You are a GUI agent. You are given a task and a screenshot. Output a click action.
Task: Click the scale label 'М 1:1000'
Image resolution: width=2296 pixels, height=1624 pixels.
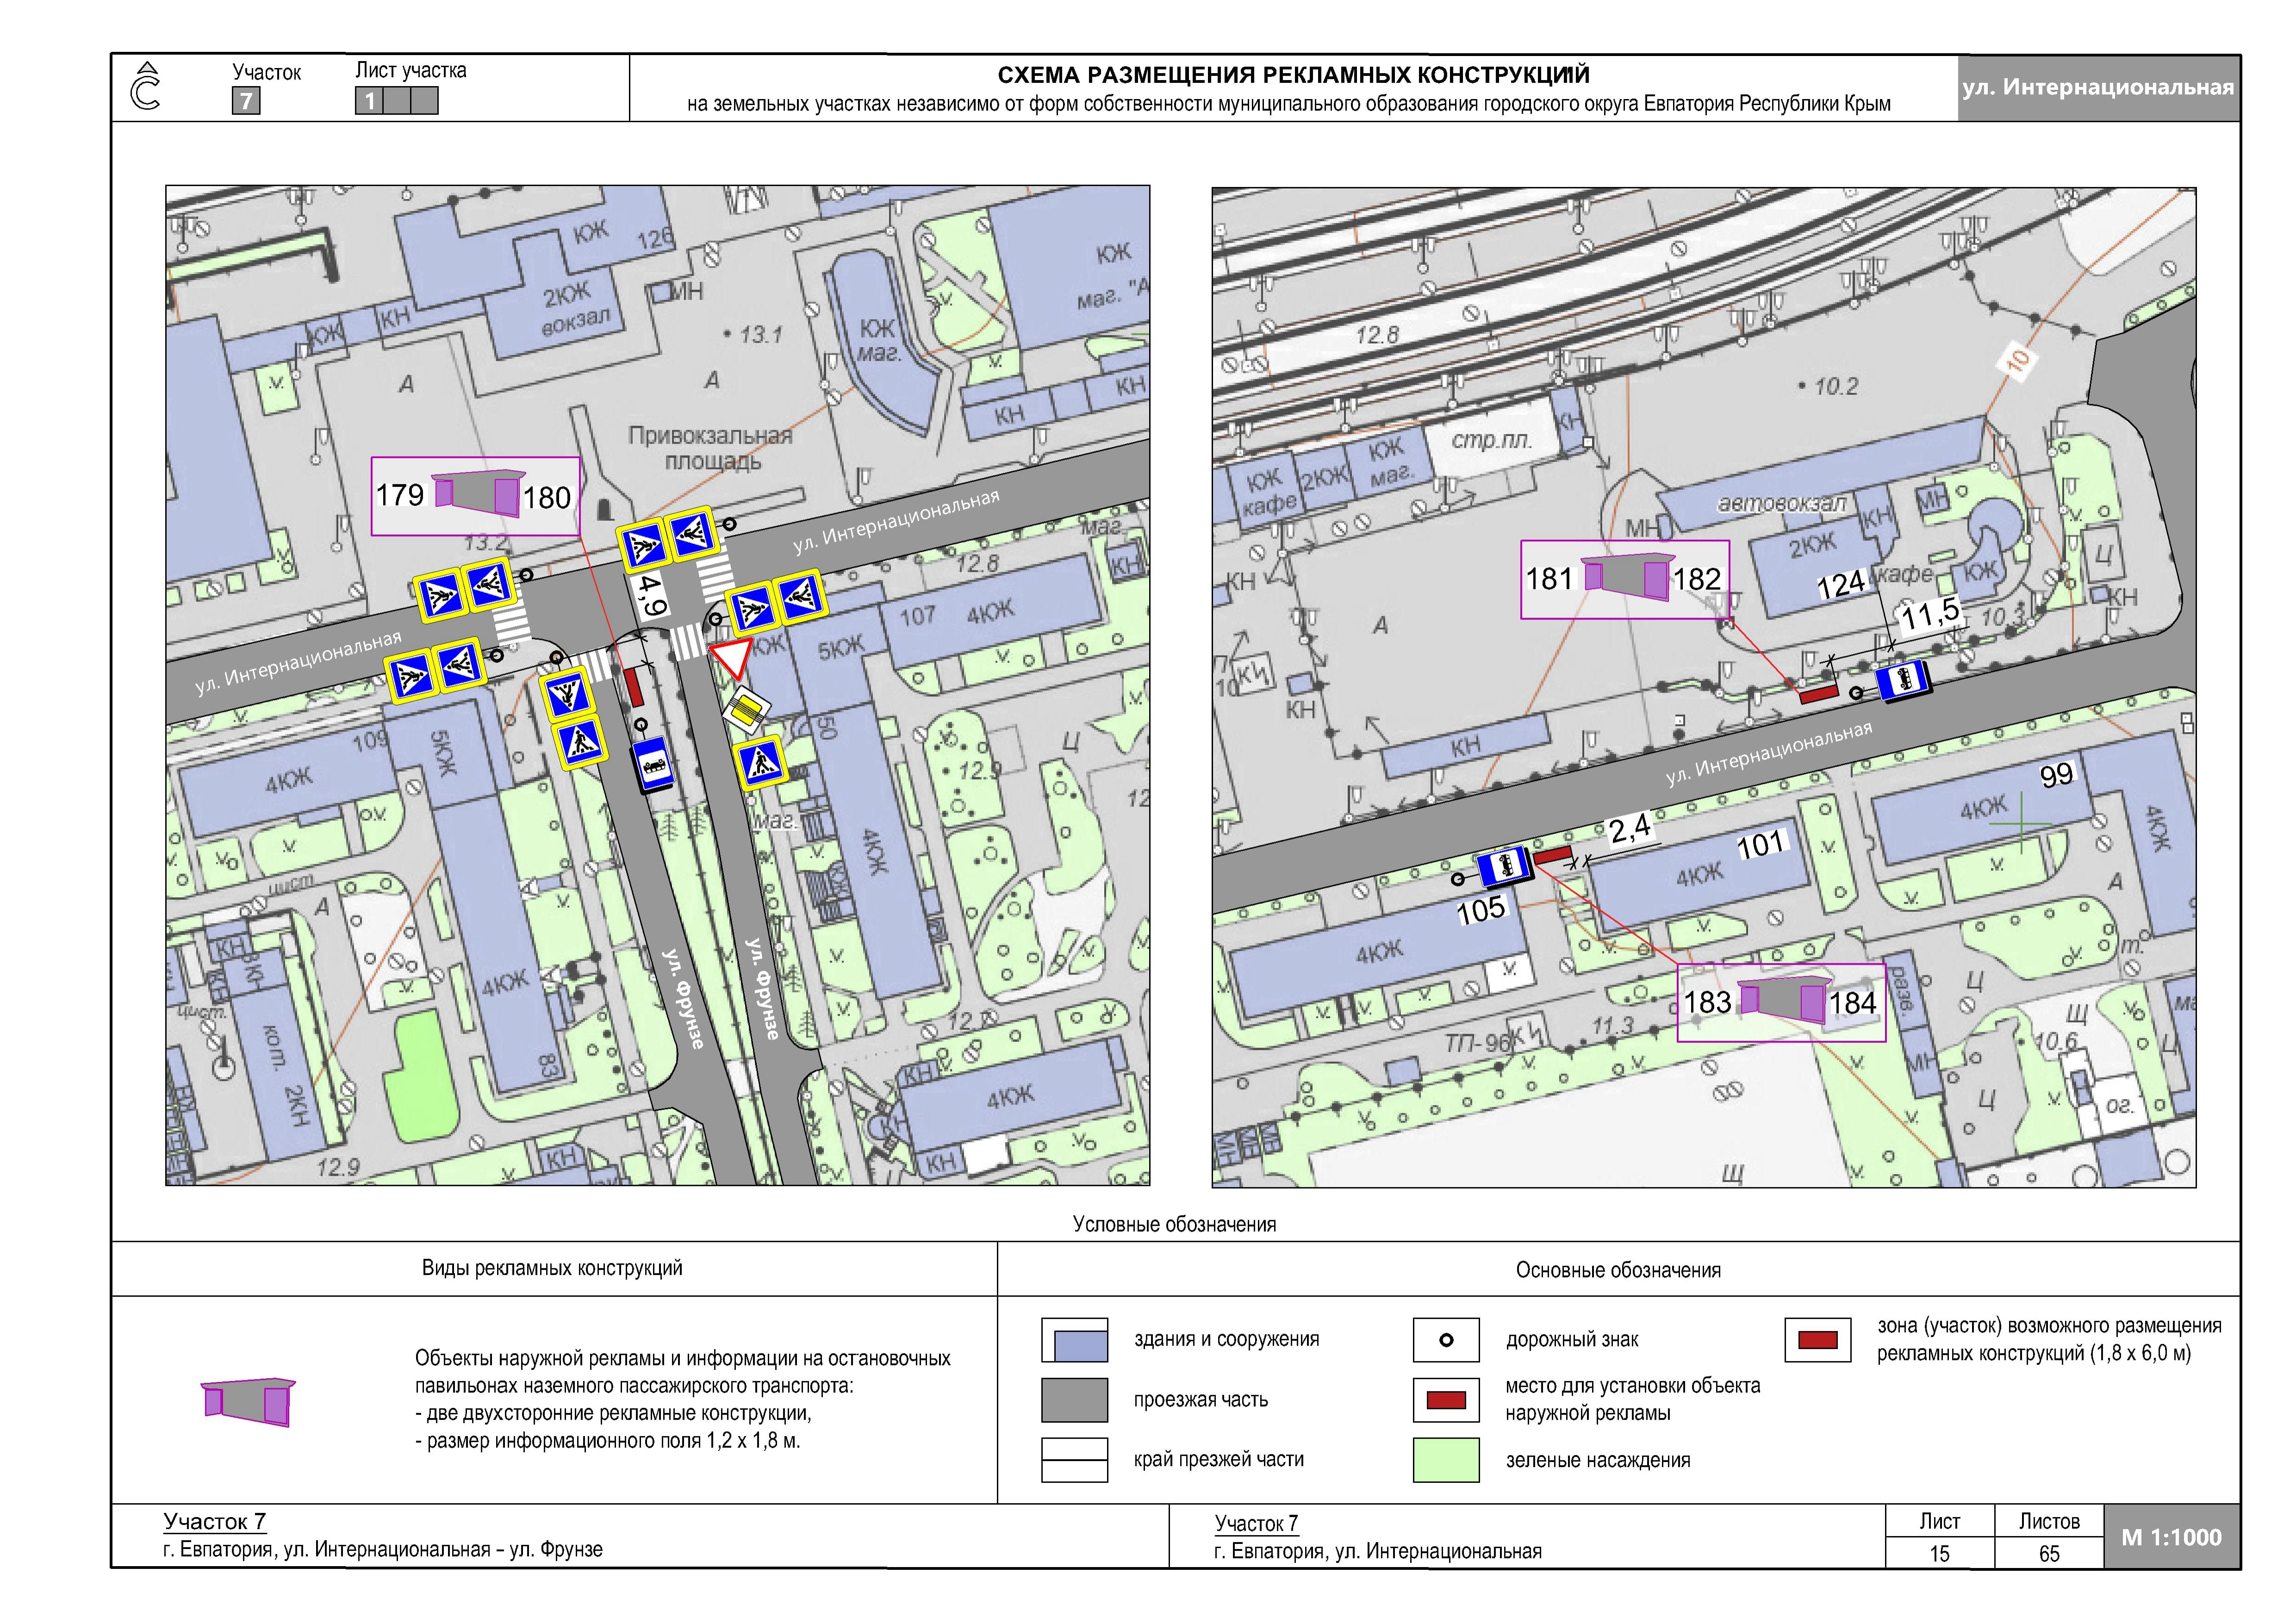click(x=2171, y=1538)
